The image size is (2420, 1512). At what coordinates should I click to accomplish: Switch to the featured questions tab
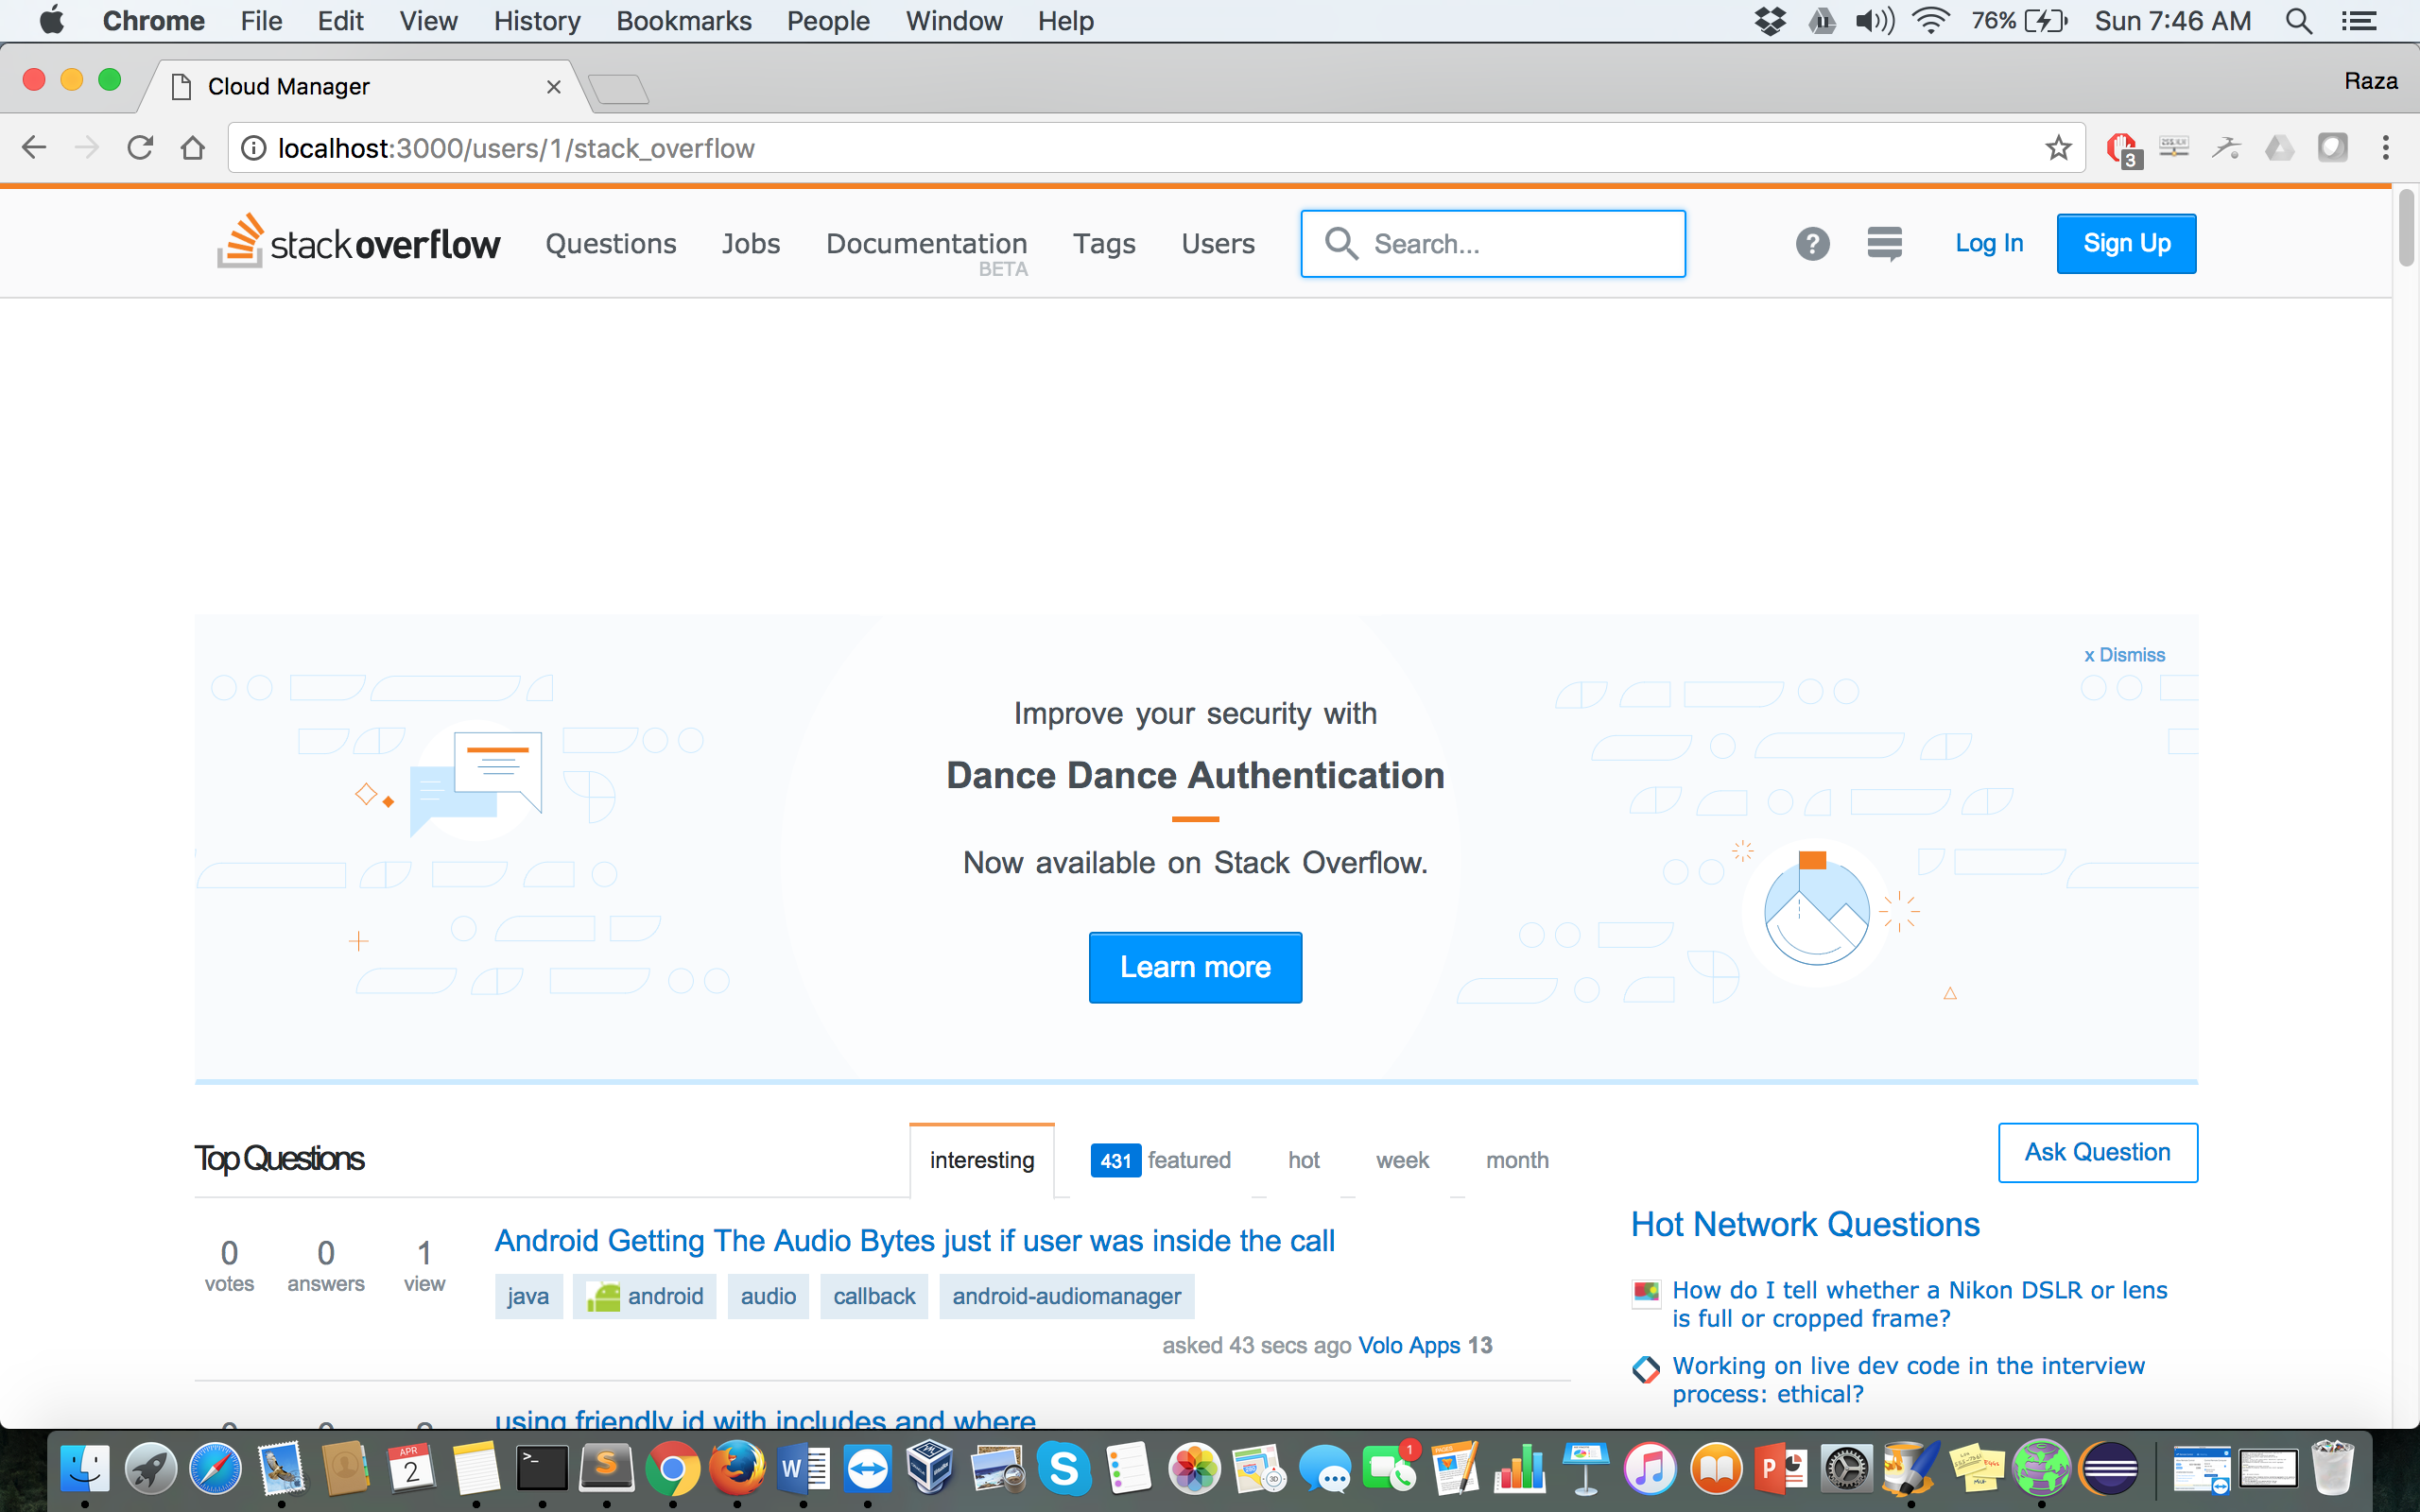(x=1161, y=1160)
